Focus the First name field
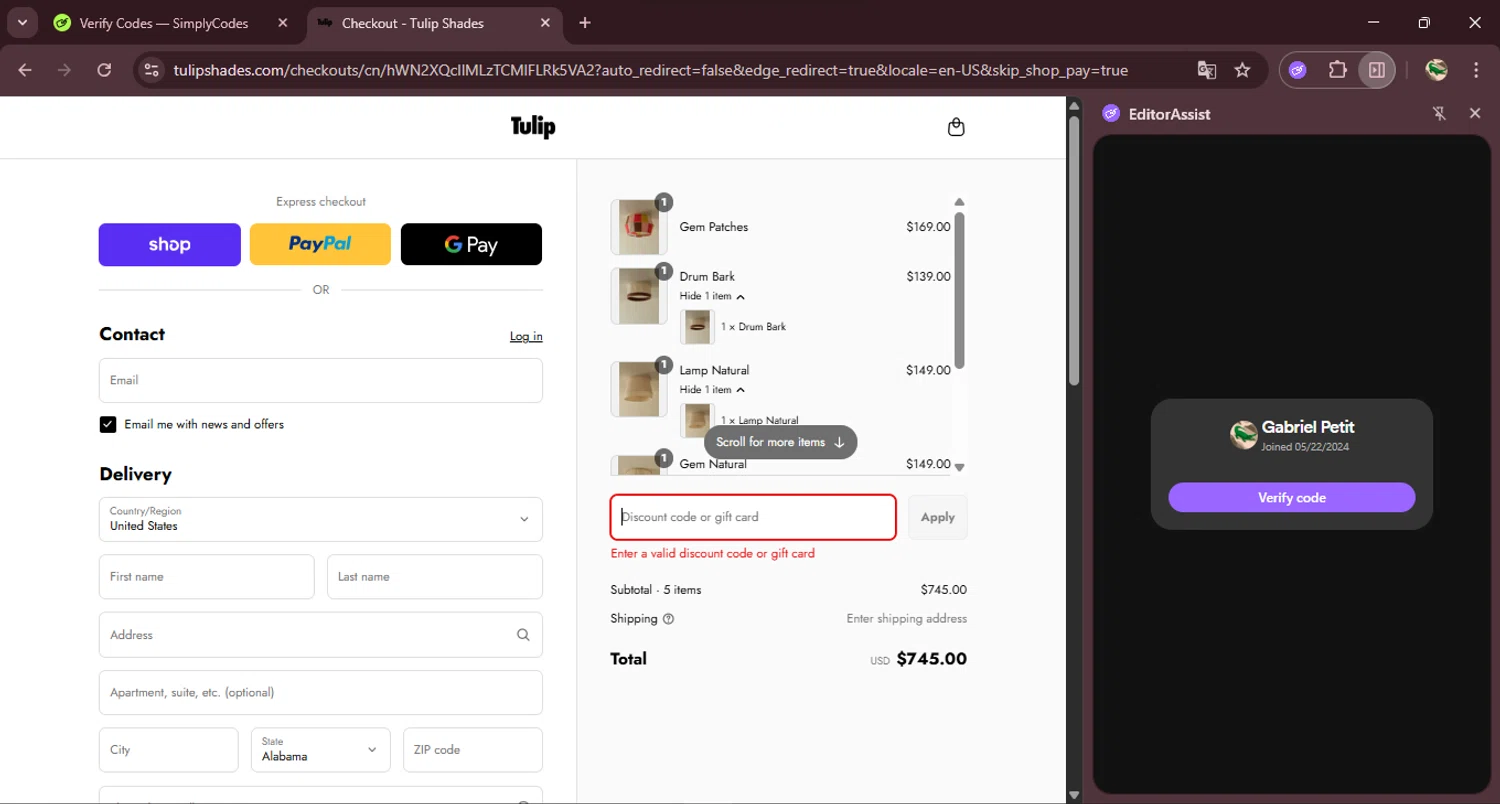The image size is (1500, 804). point(207,577)
